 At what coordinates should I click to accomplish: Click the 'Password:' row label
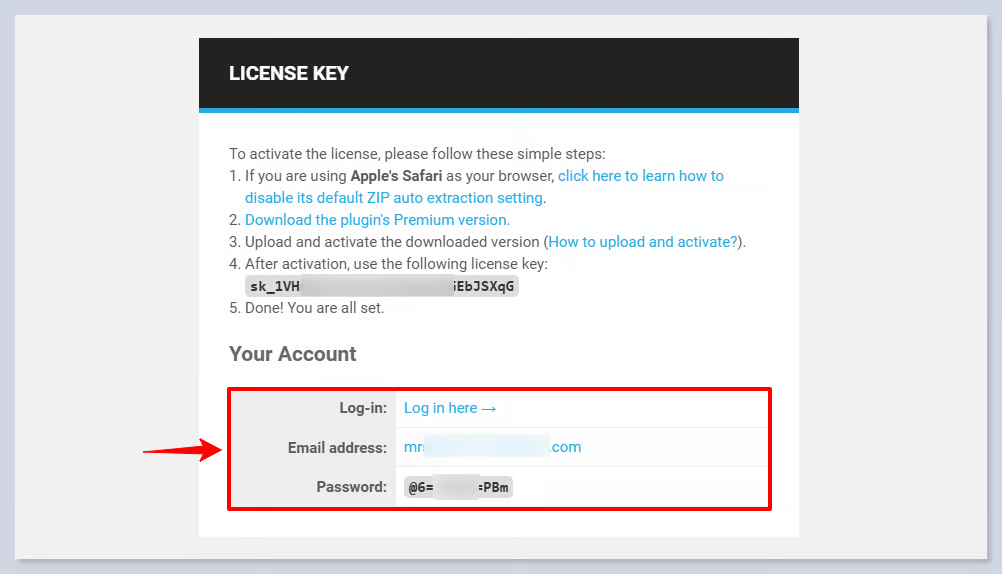coord(349,487)
